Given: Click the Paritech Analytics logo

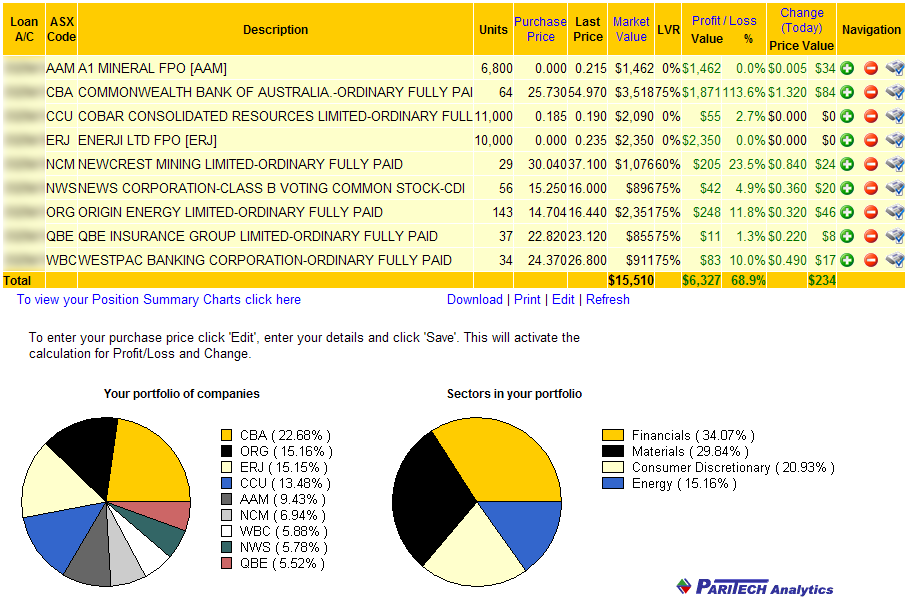Looking at the screenshot, I should [x=755, y=586].
